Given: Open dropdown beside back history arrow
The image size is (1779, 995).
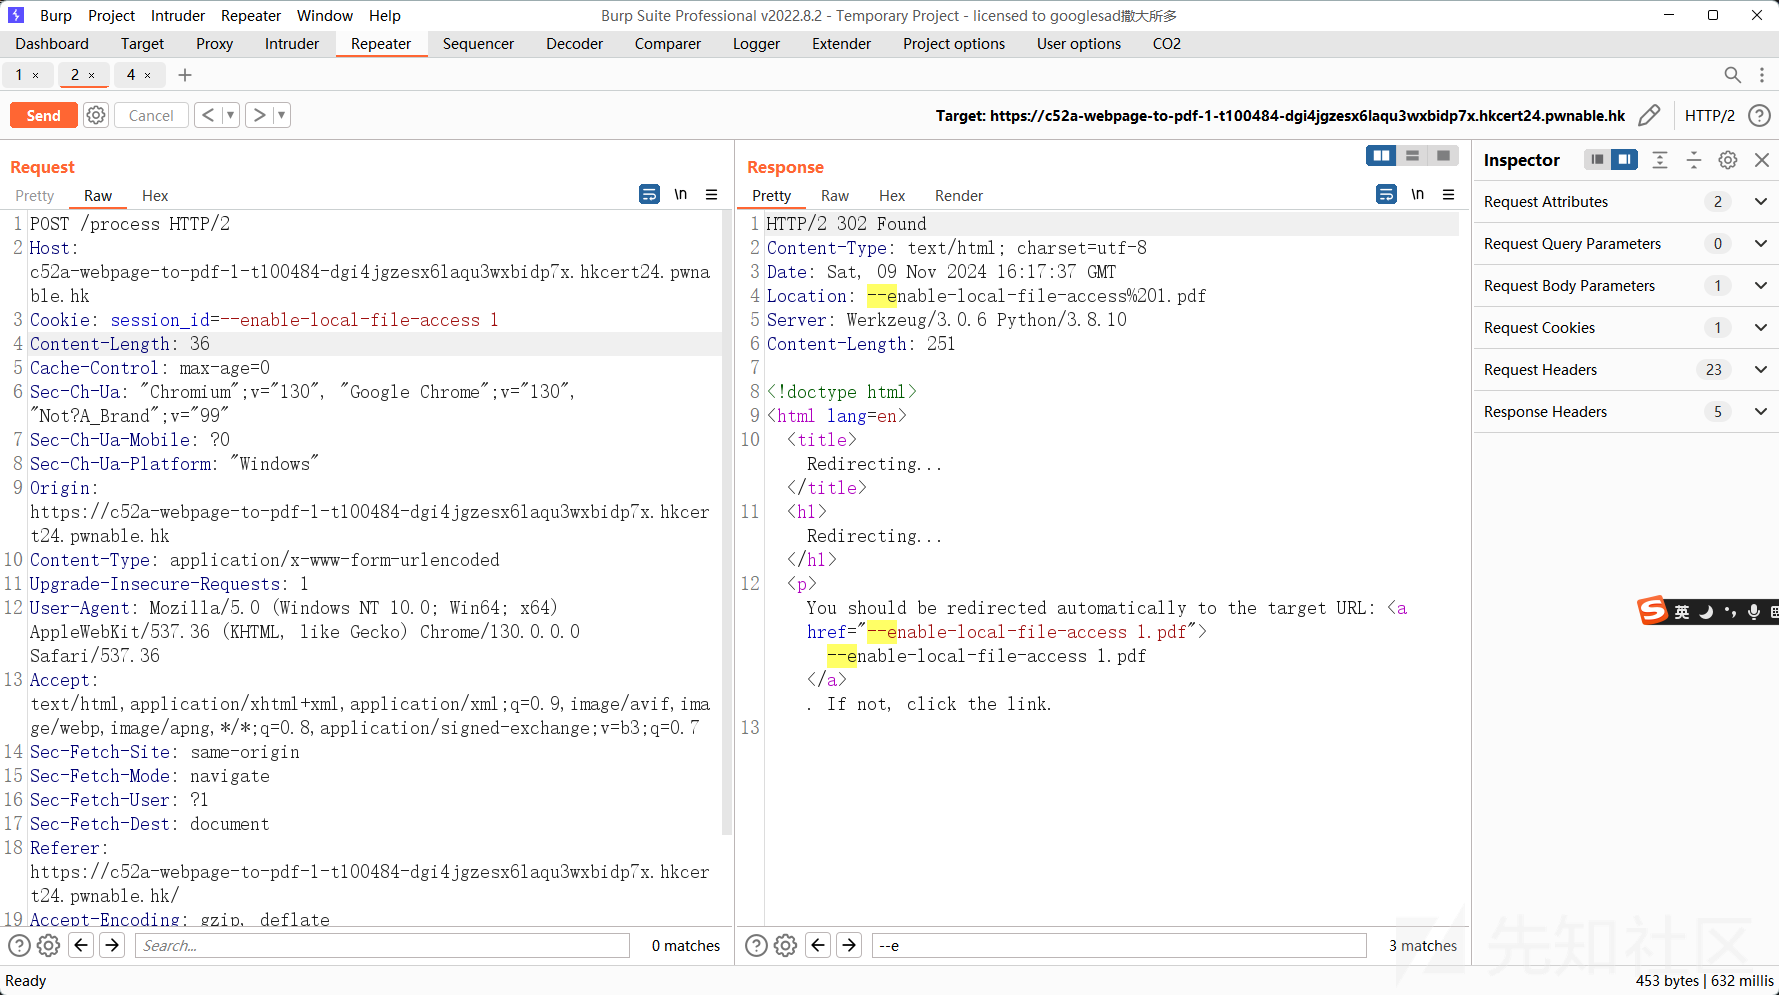Looking at the screenshot, I should click(230, 115).
